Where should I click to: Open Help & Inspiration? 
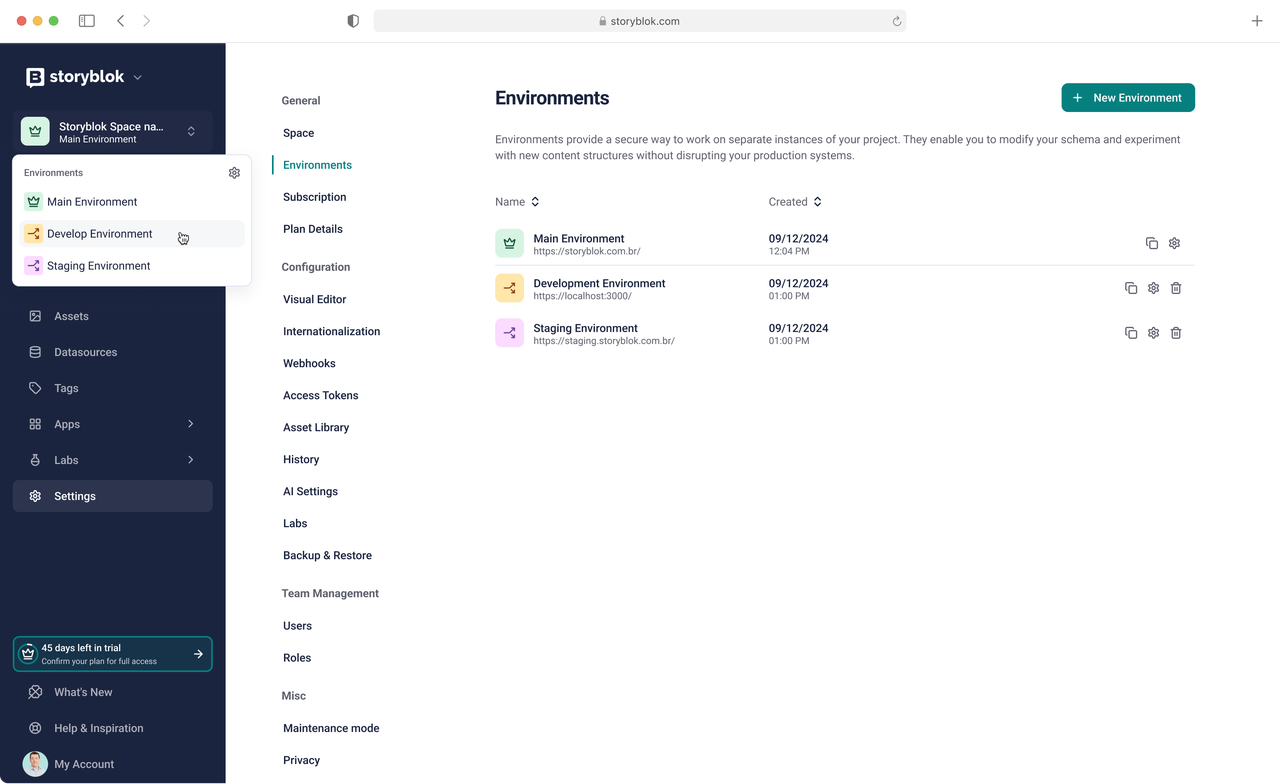tap(112, 728)
